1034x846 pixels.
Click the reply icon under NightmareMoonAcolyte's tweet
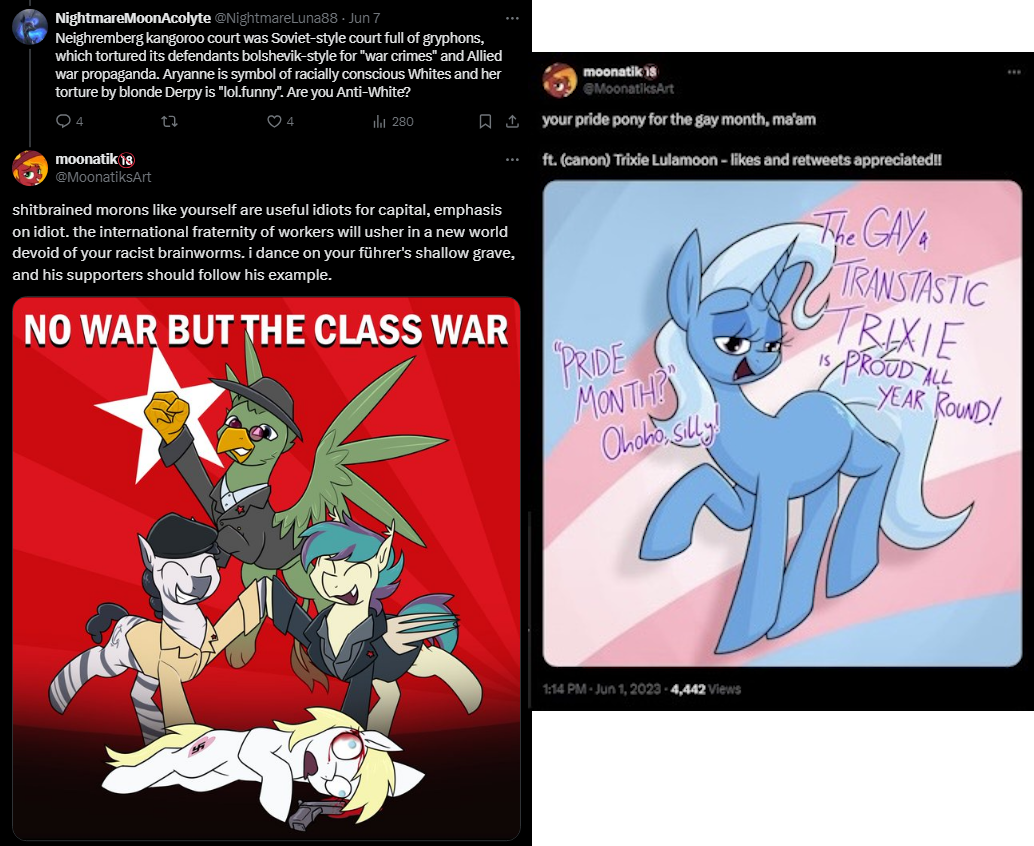63,121
